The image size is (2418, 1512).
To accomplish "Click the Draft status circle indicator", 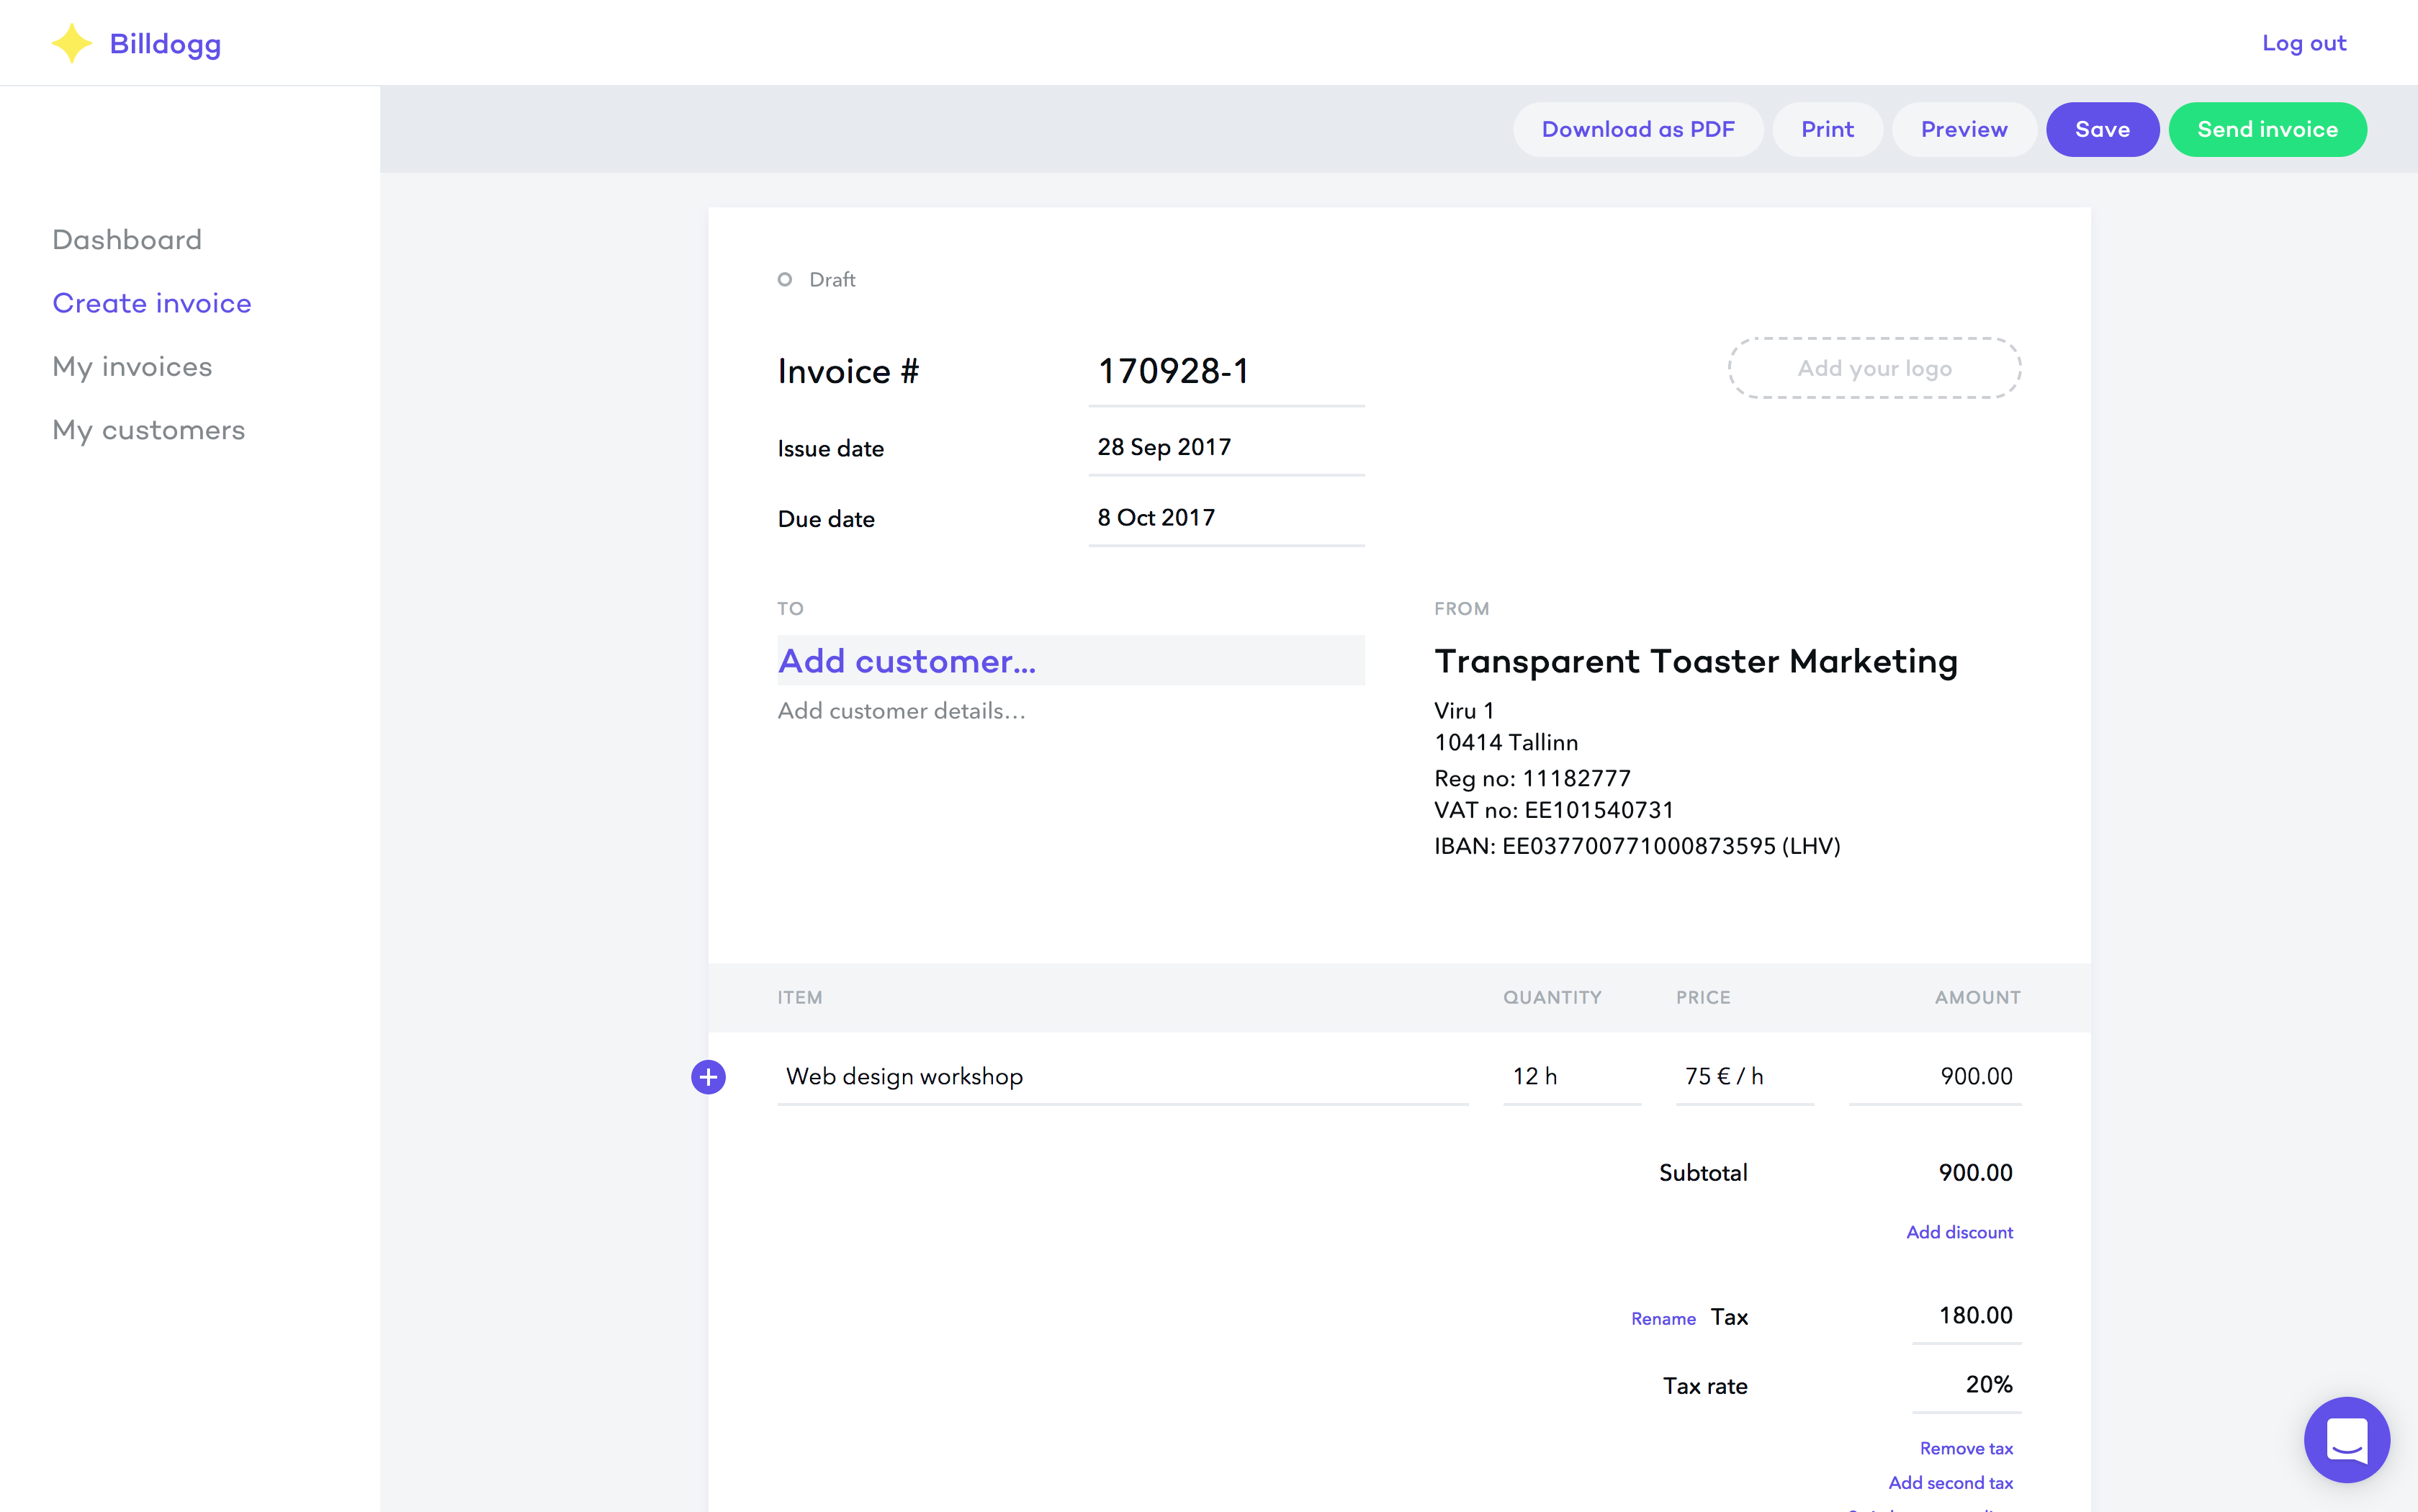I will (785, 280).
